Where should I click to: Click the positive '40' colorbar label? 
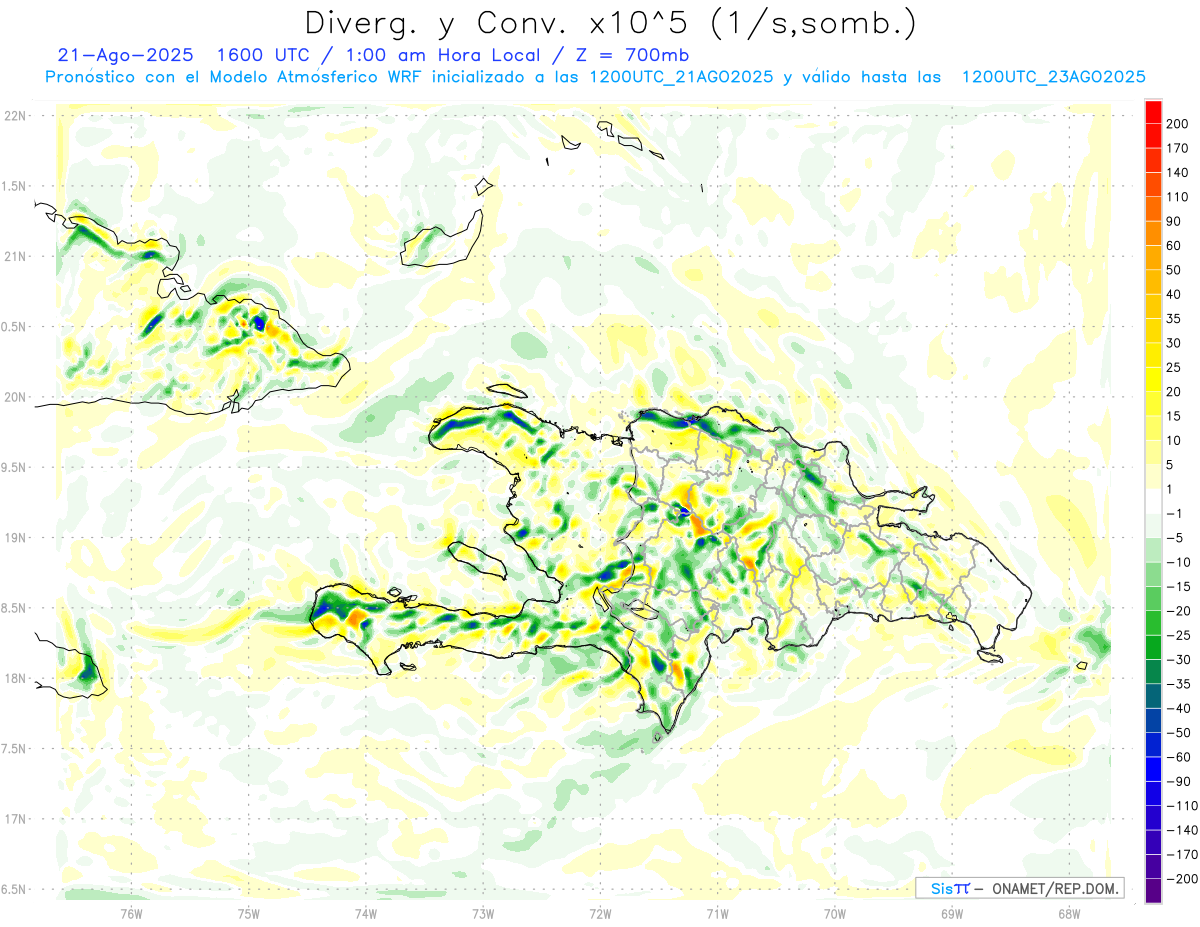click(x=1174, y=294)
